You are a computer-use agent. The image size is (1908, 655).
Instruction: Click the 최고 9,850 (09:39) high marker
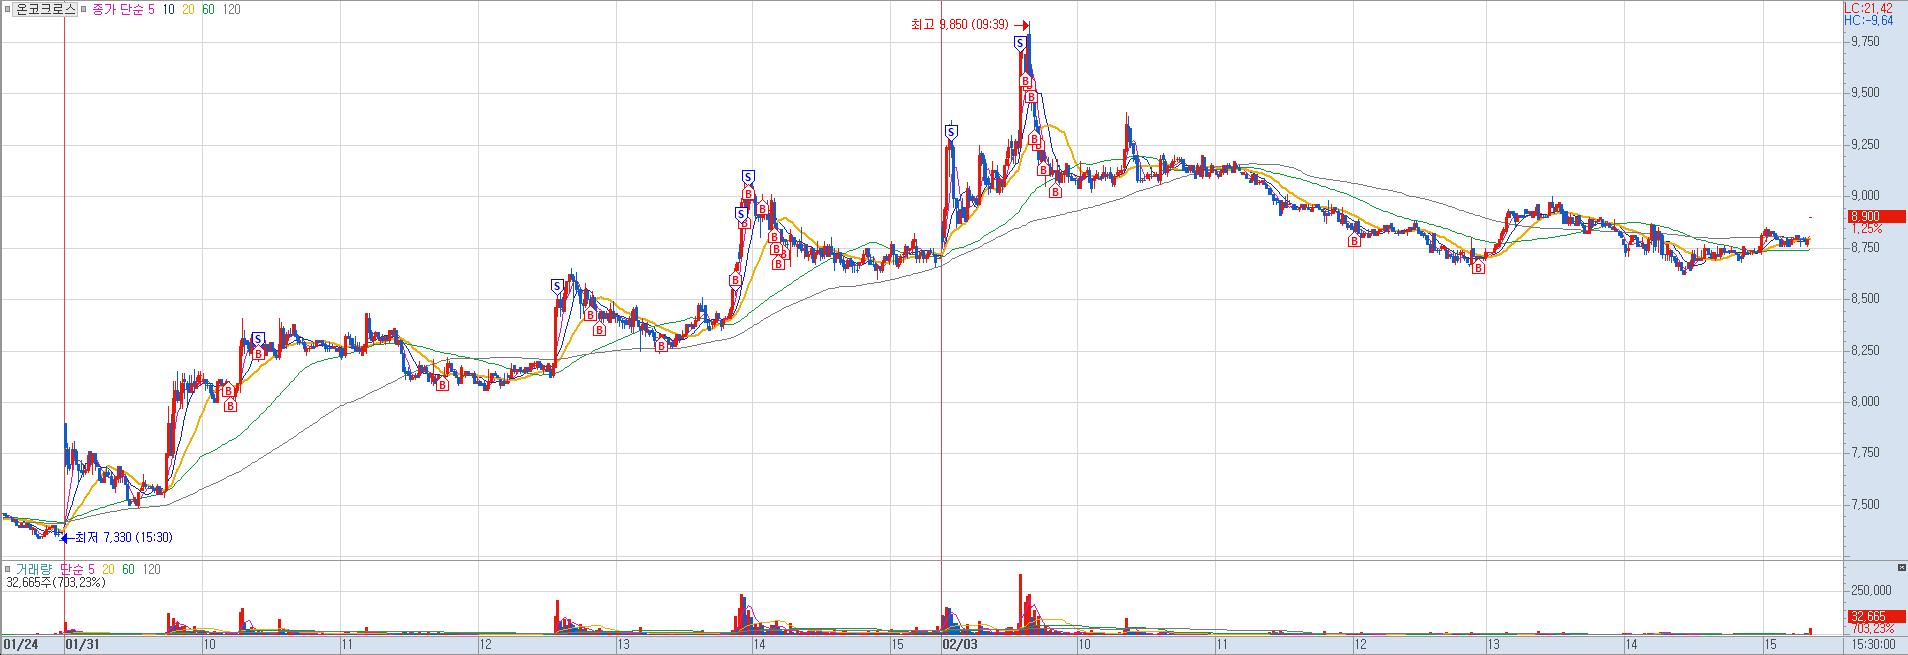pyautogui.click(x=971, y=25)
